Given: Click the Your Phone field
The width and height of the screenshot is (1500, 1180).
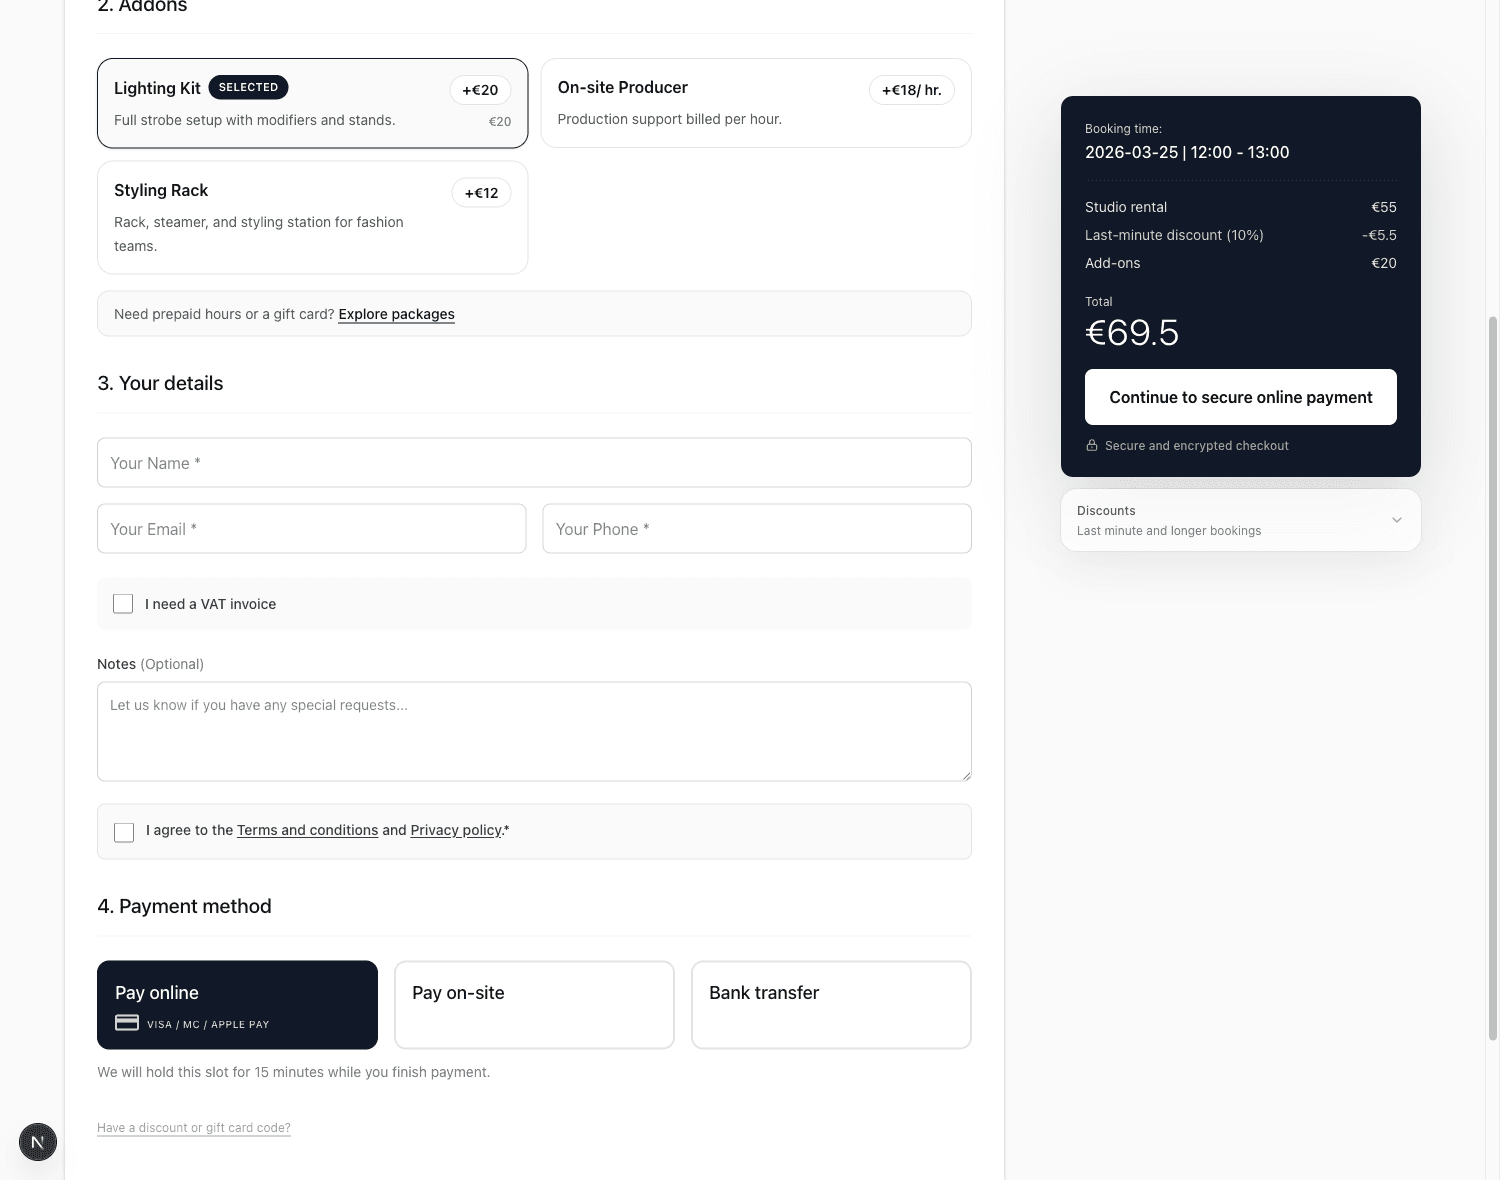Looking at the screenshot, I should [756, 528].
